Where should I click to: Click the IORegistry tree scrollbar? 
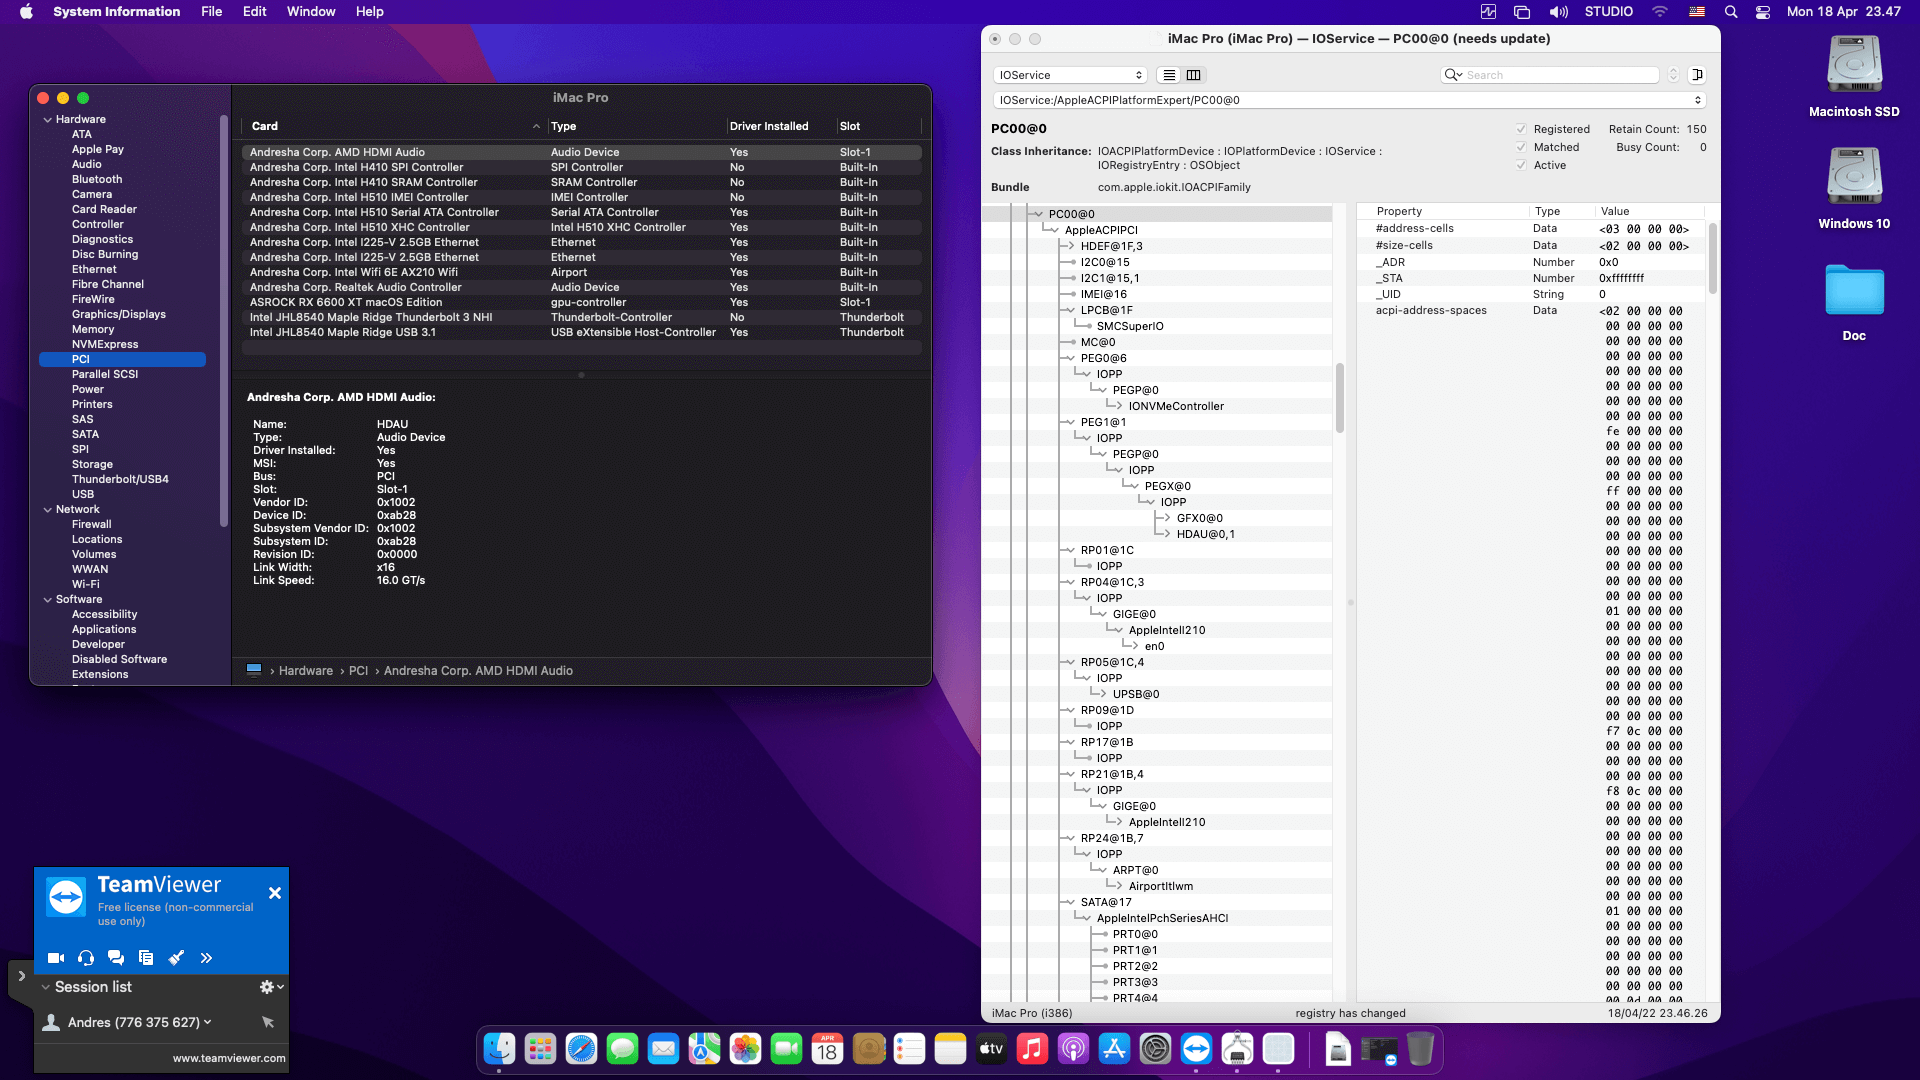pyautogui.click(x=1339, y=397)
